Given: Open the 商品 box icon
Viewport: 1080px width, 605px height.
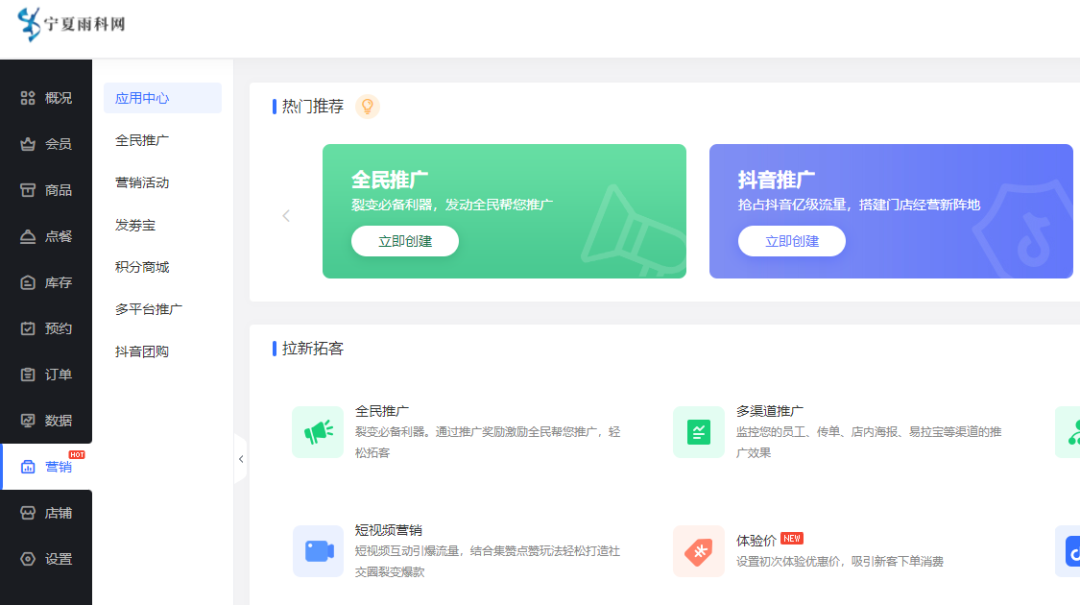Looking at the screenshot, I should tap(28, 190).
